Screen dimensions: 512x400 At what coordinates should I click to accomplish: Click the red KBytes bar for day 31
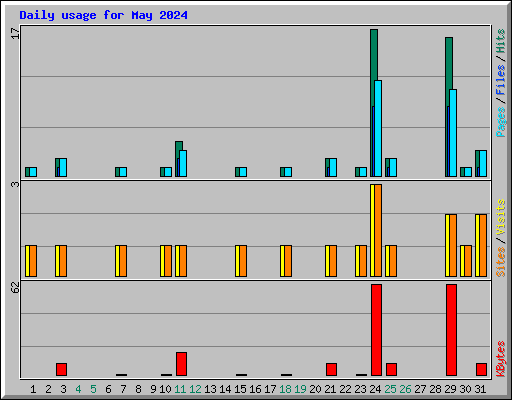[481, 369]
